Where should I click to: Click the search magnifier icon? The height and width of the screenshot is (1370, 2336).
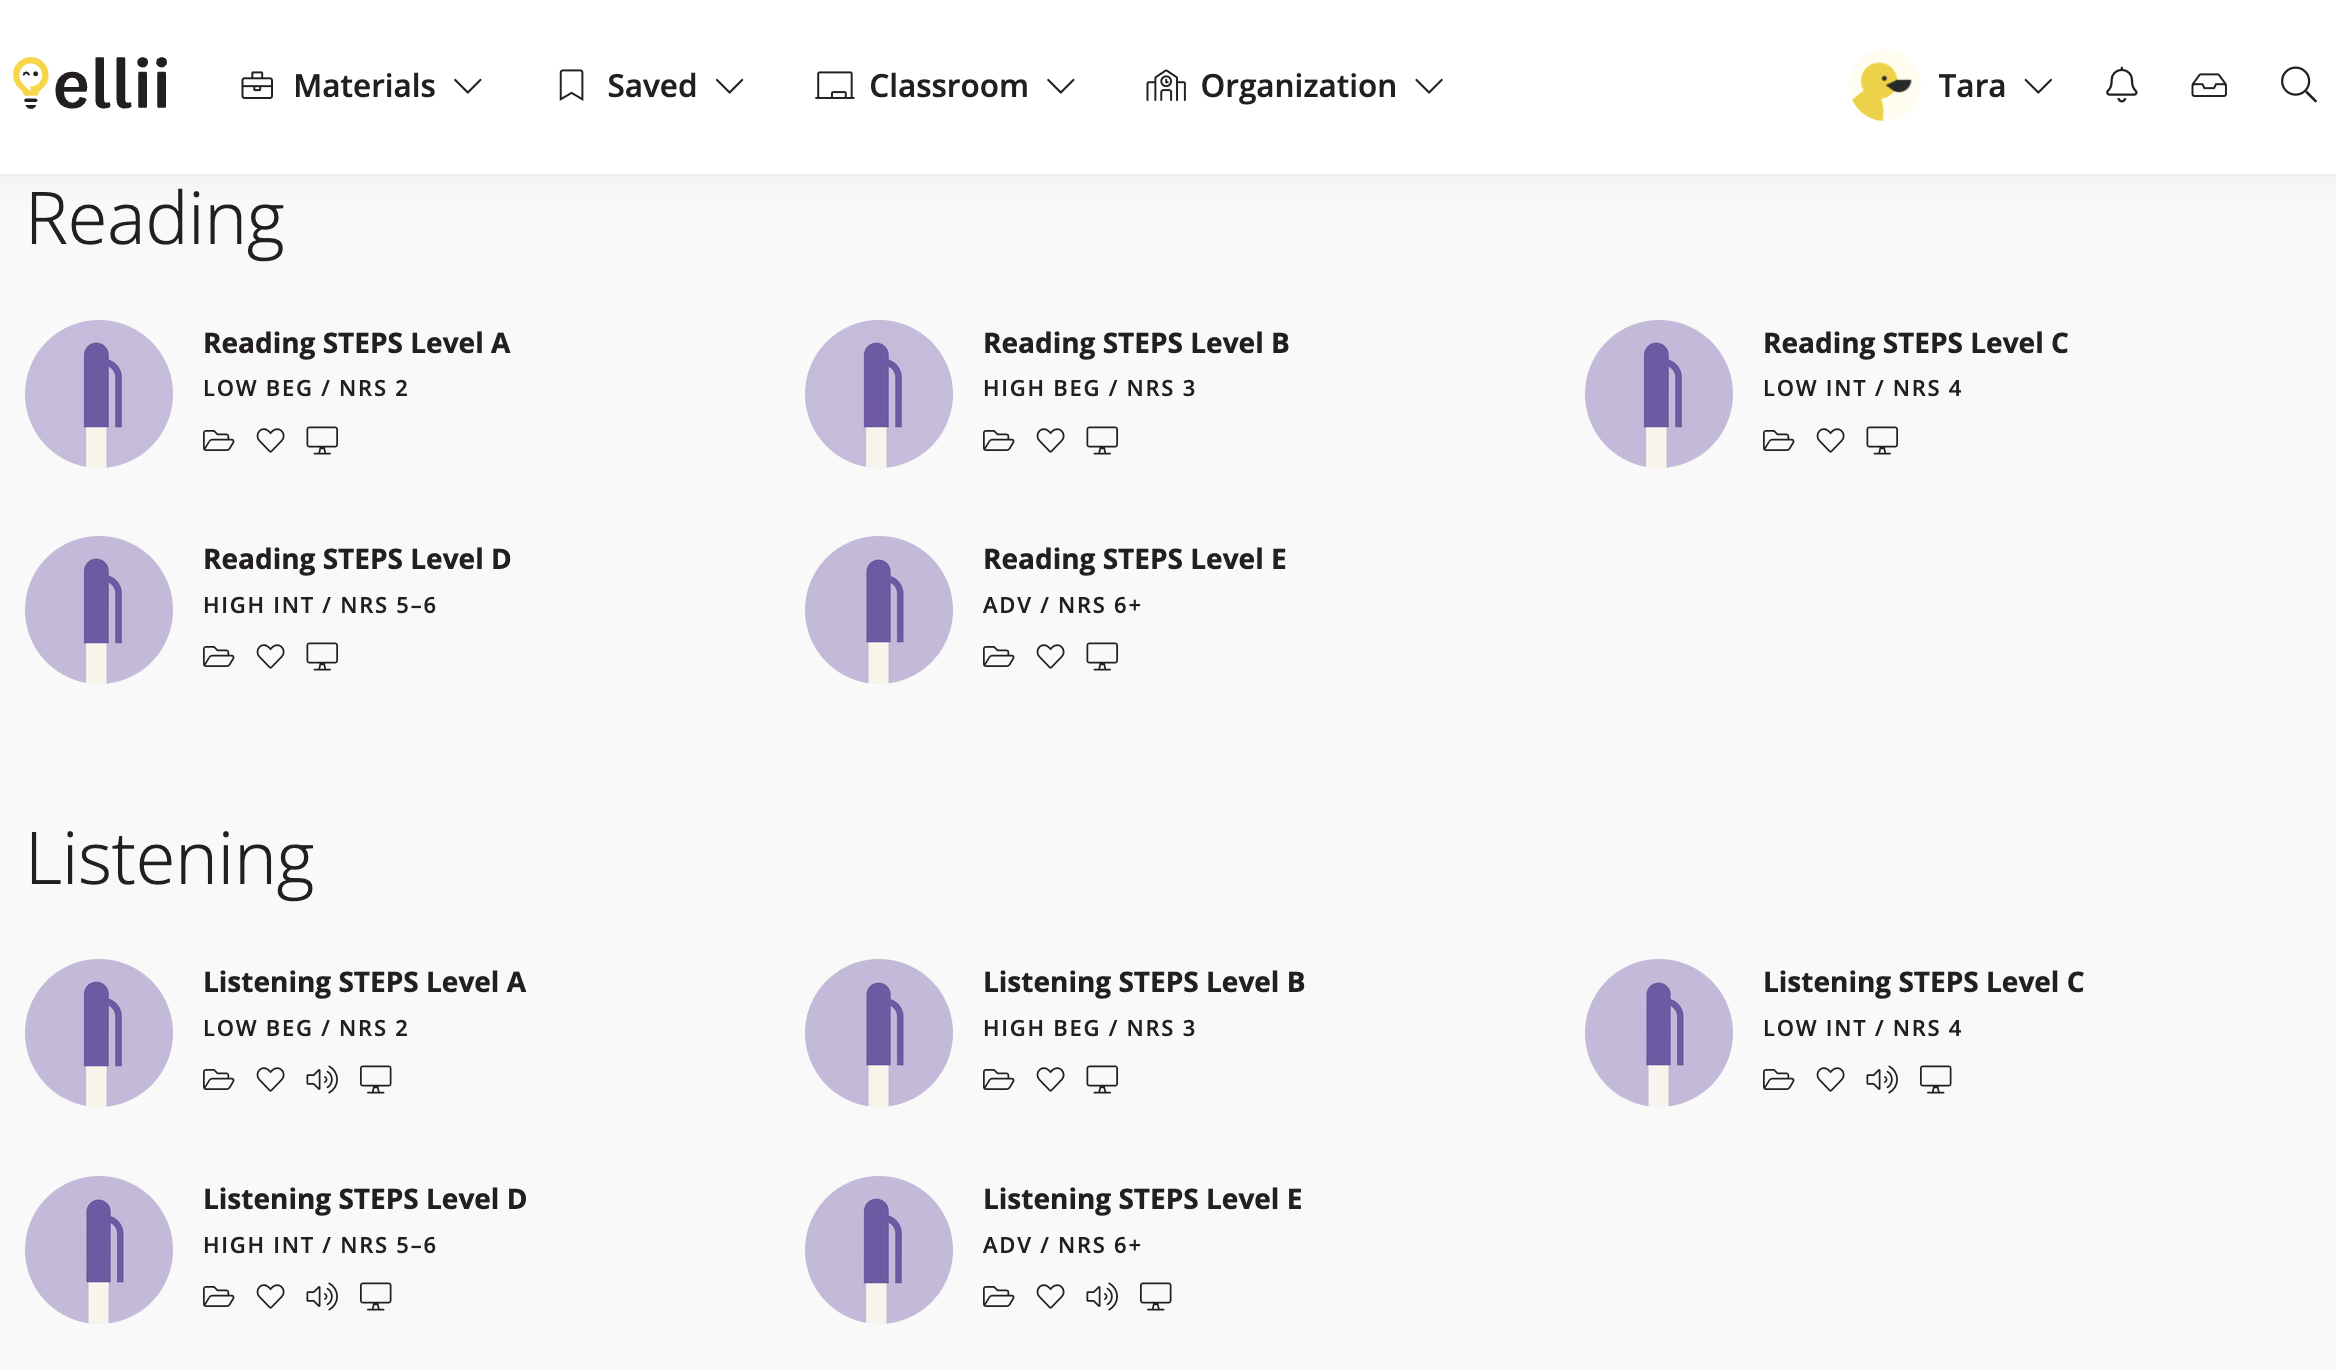pos(2298,86)
